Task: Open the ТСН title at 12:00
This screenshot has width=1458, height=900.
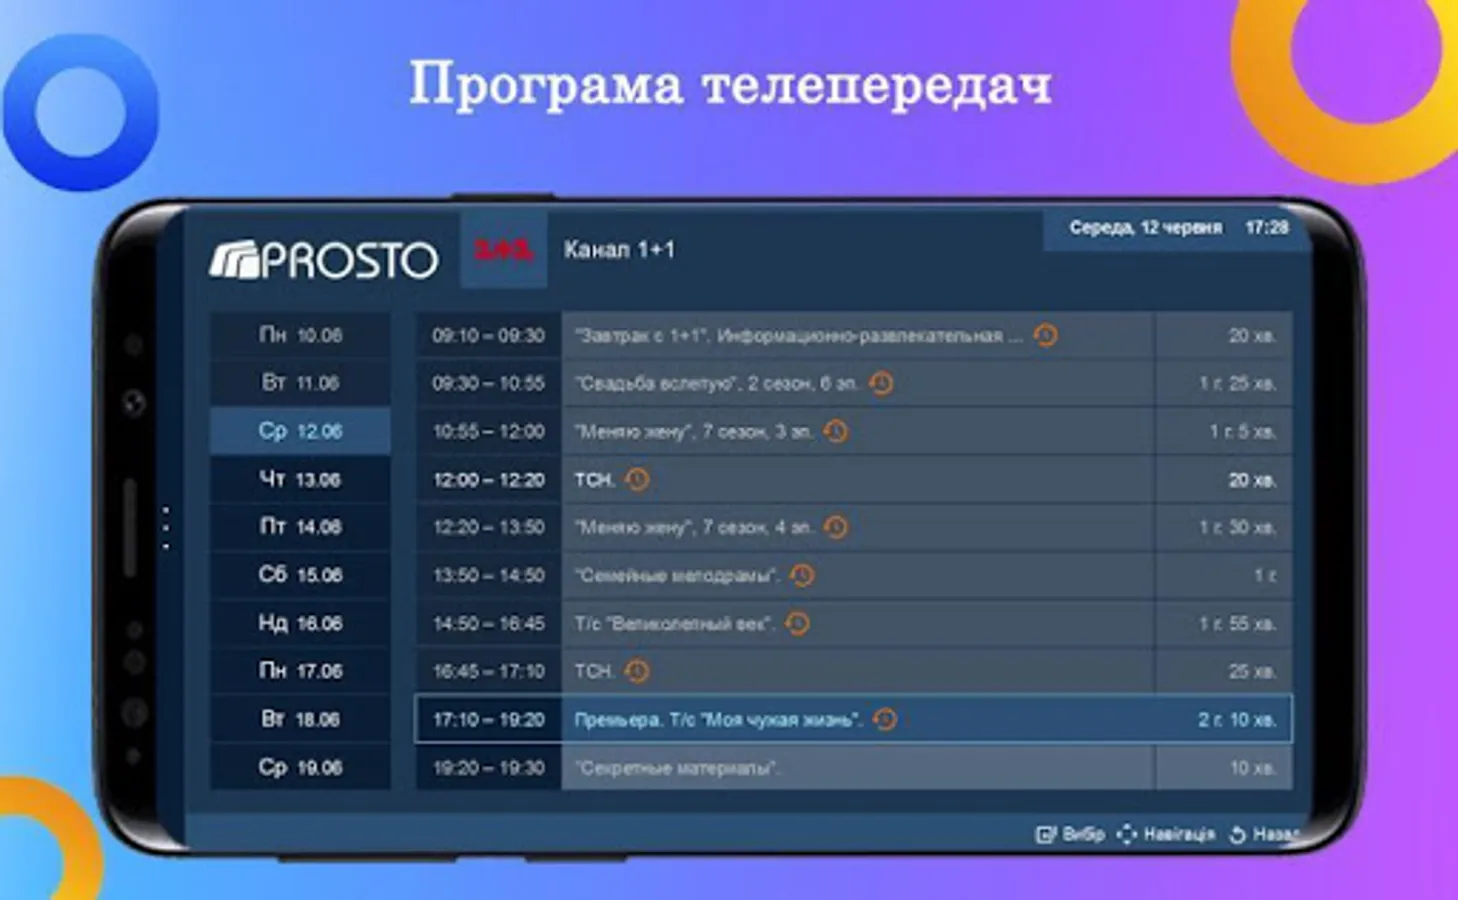Action: [x=594, y=480]
